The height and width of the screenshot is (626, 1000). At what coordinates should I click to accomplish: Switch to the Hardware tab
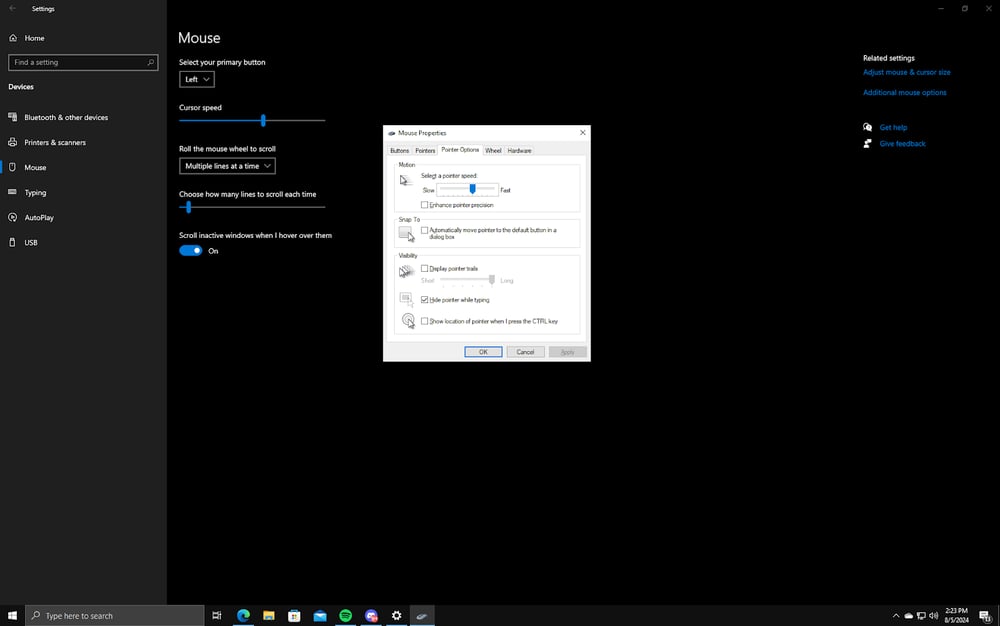(519, 150)
